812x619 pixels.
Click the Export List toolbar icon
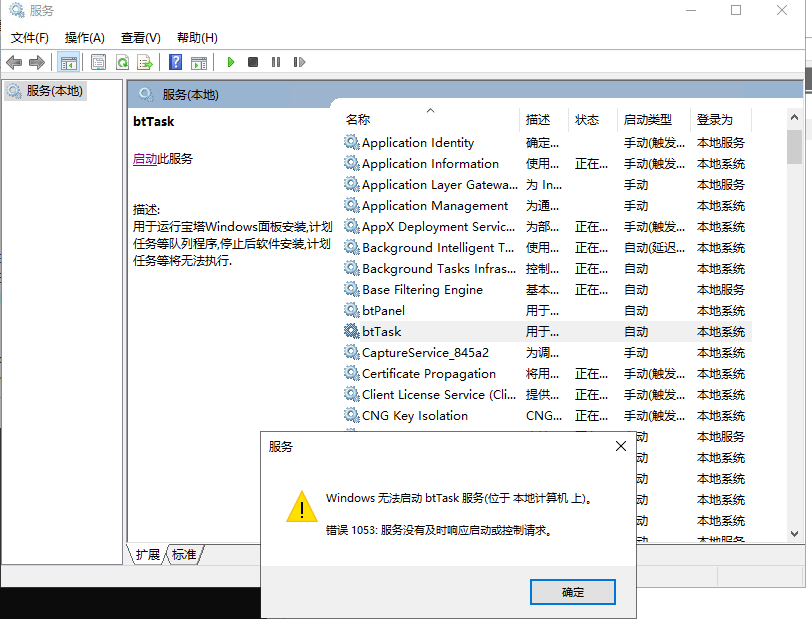(145, 63)
